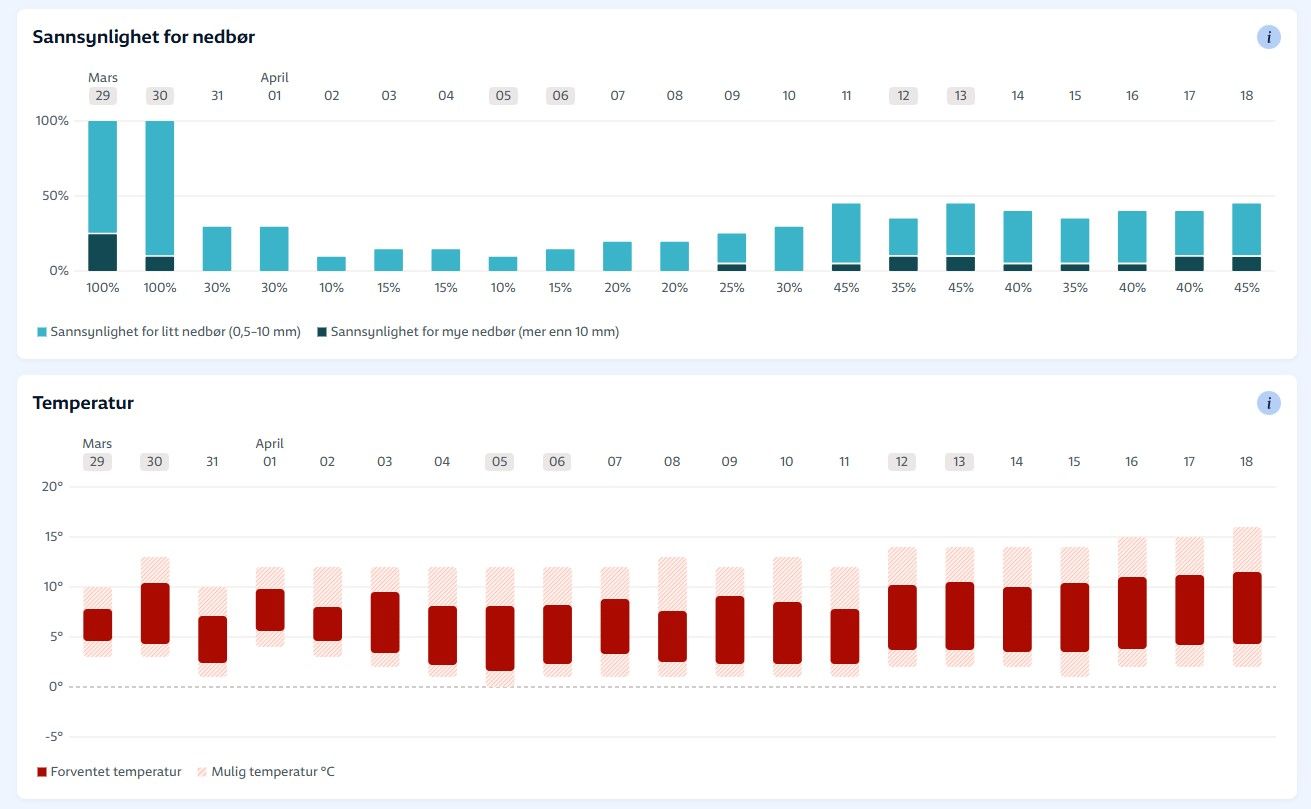Click the 45% label under April 18
The height and width of the screenshot is (809, 1311).
pos(1246,288)
